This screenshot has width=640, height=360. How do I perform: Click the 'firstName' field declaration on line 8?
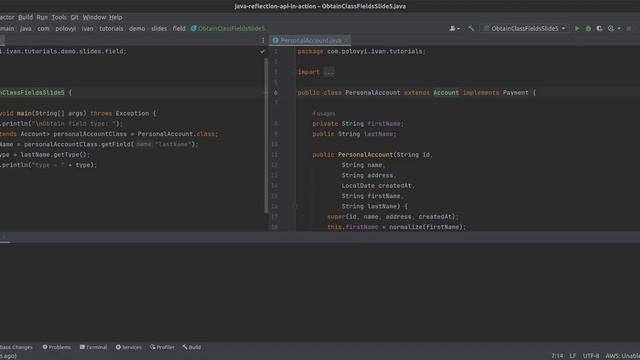click(384, 124)
